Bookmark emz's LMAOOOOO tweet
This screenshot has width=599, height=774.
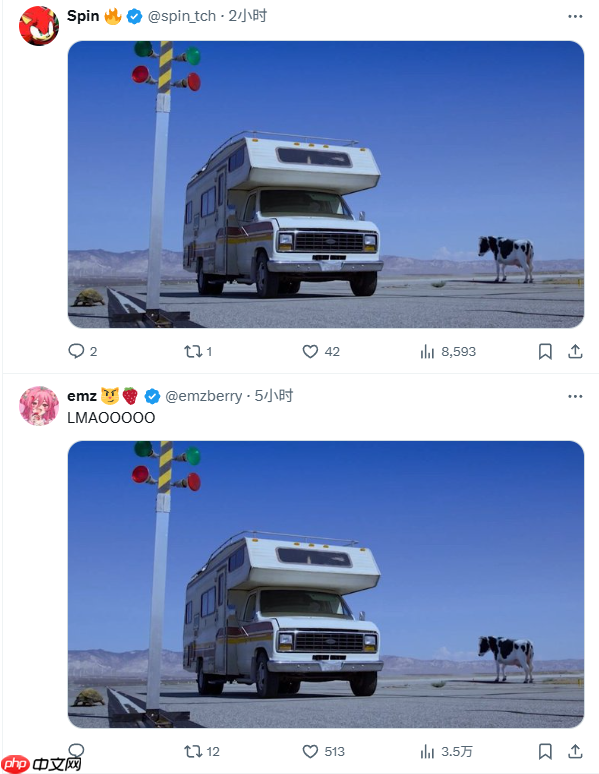545,751
